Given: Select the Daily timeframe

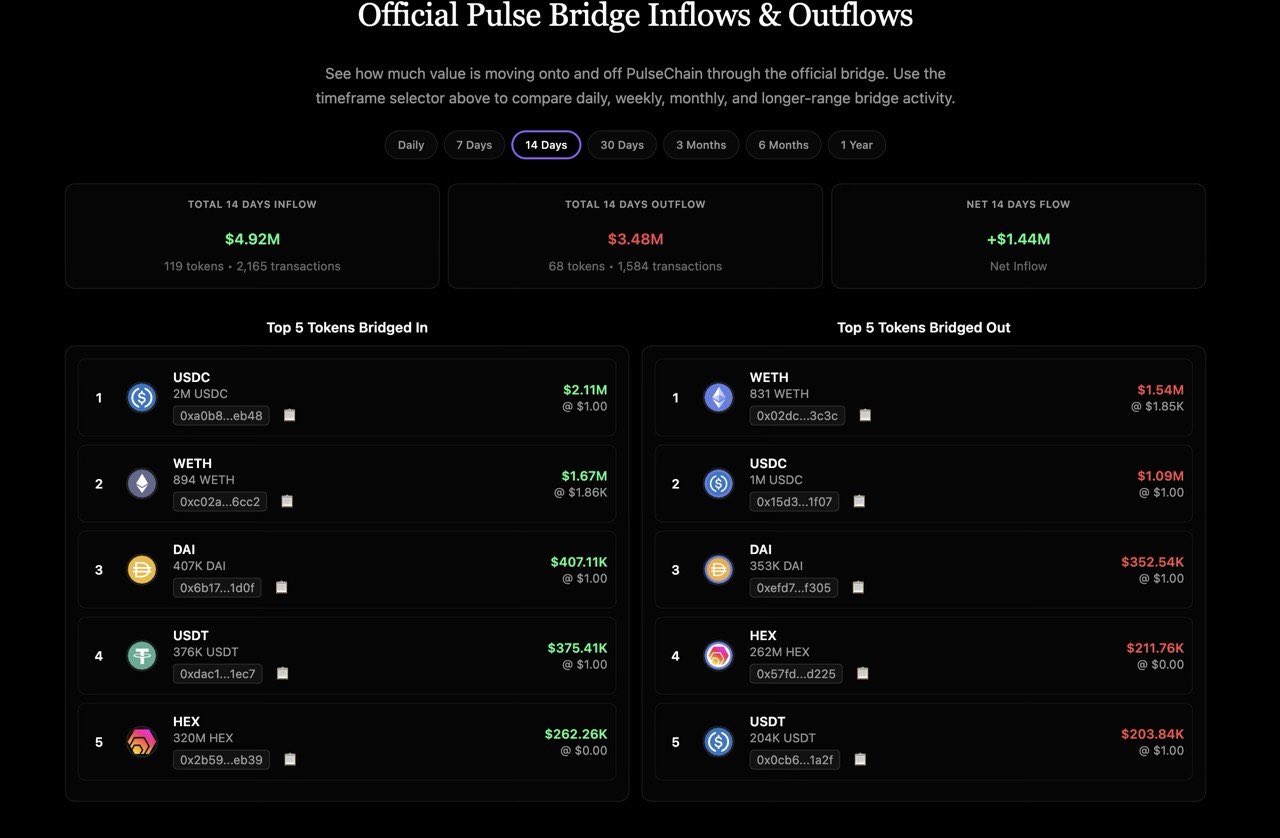Looking at the screenshot, I should pos(411,145).
